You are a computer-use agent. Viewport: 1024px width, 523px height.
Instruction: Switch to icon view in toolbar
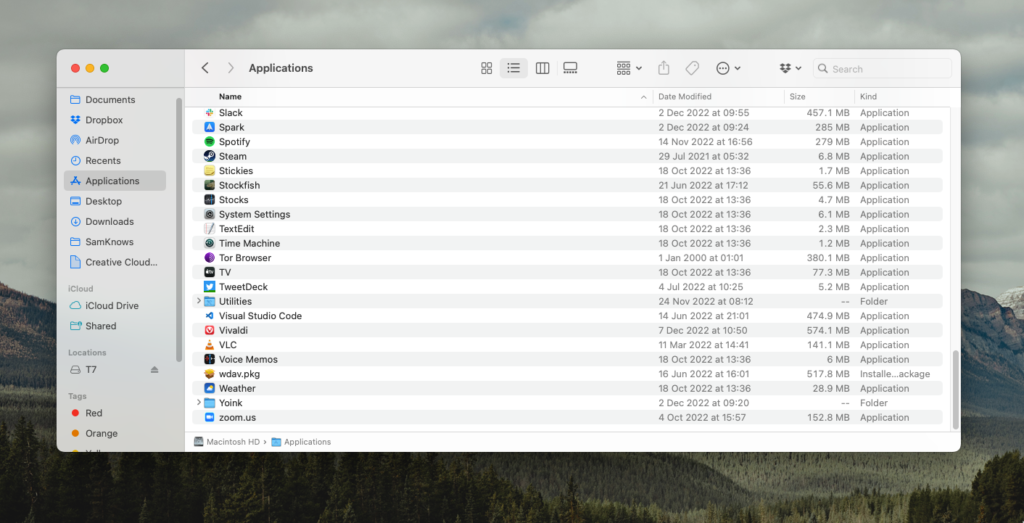point(486,69)
